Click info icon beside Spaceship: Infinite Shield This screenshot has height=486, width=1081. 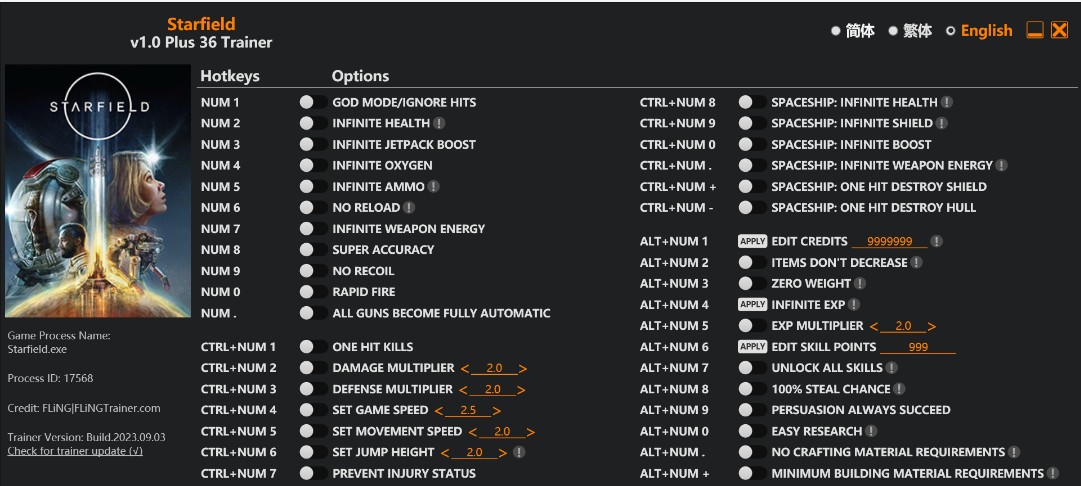(942, 123)
